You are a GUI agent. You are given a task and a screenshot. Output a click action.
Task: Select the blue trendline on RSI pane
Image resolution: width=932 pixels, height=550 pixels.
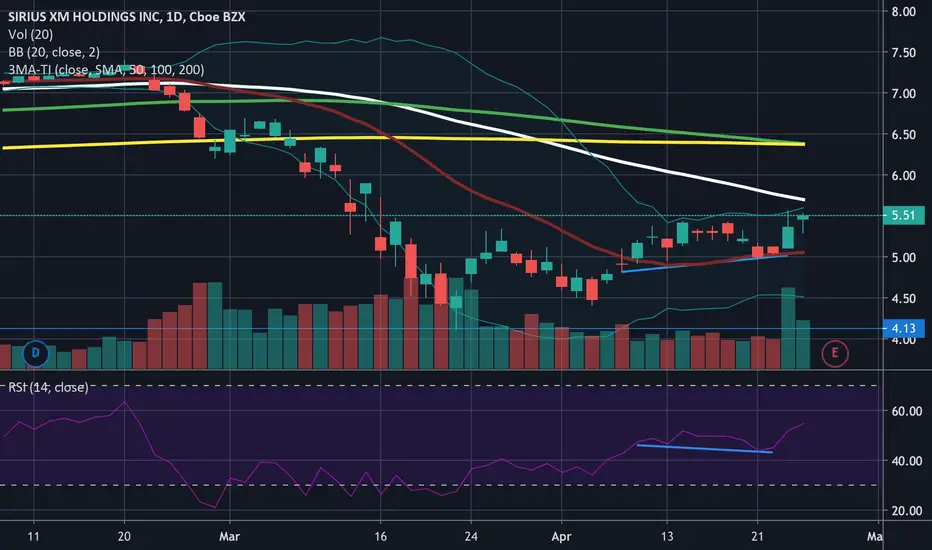pyautogui.click(x=704, y=448)
